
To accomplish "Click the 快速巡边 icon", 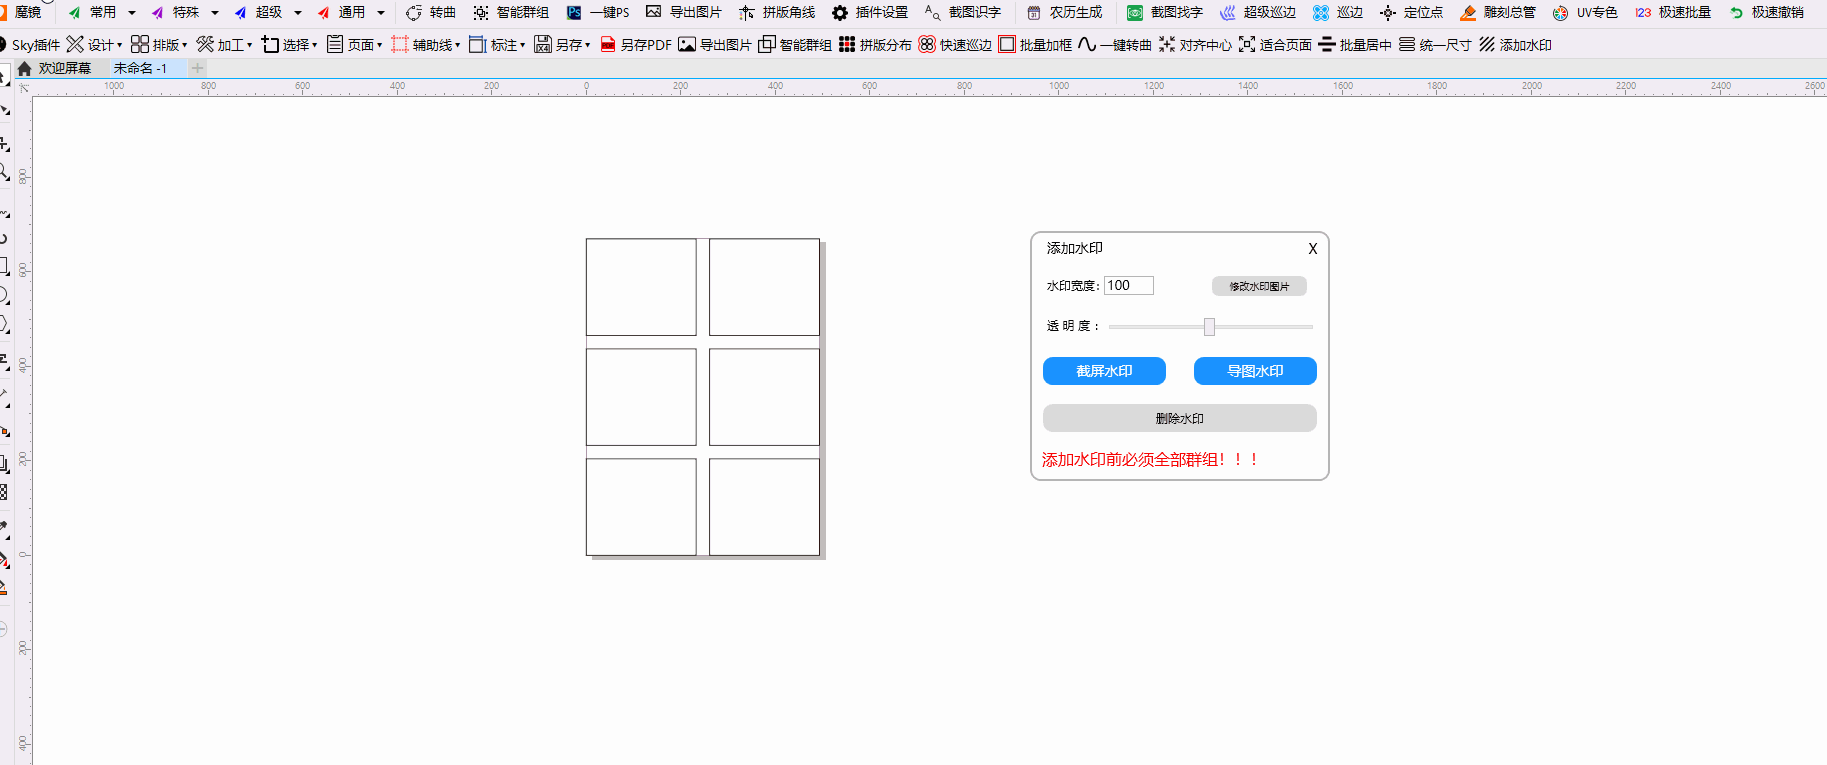I will [x=927, y=44].
